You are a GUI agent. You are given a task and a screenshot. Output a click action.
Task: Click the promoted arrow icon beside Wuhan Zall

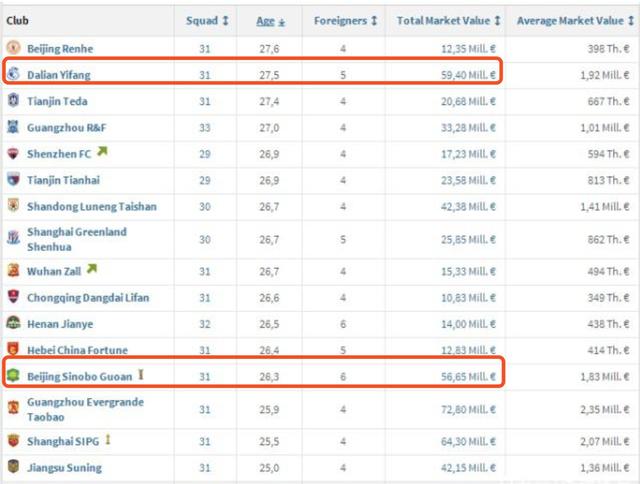click(92, 269)
